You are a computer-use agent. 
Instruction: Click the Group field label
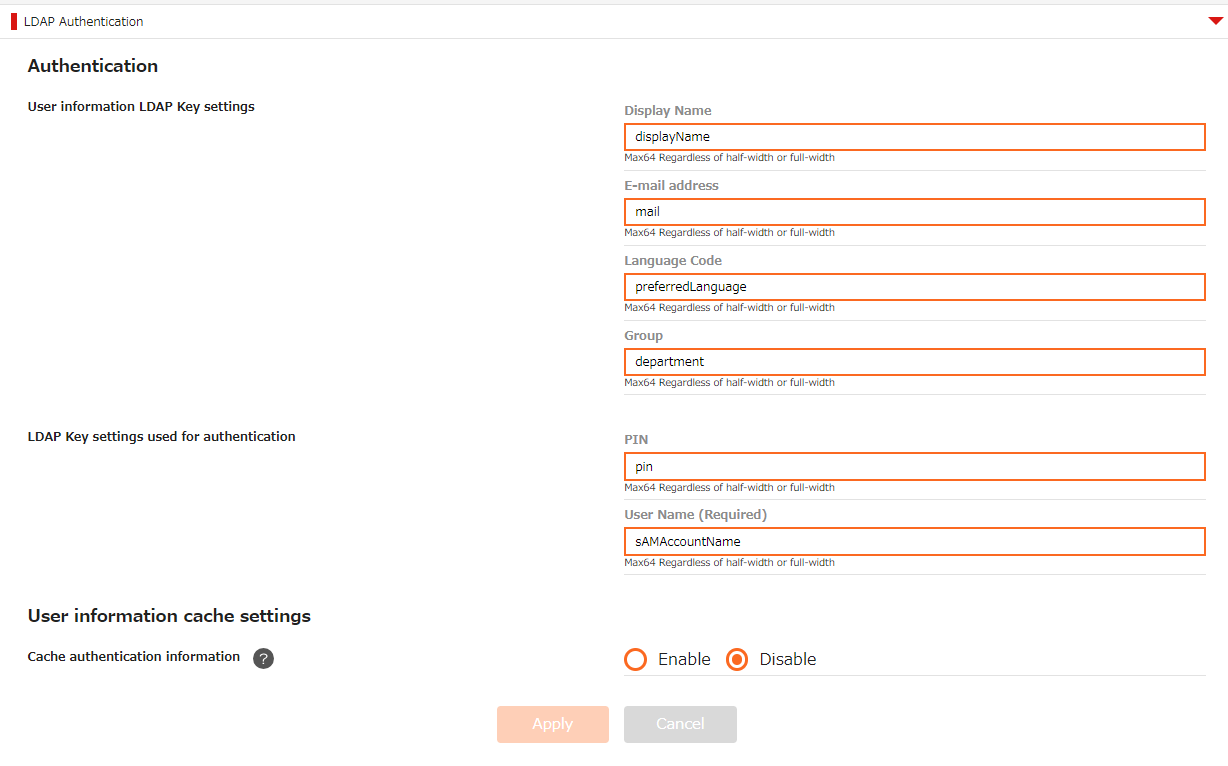click(x=643, y=336)
